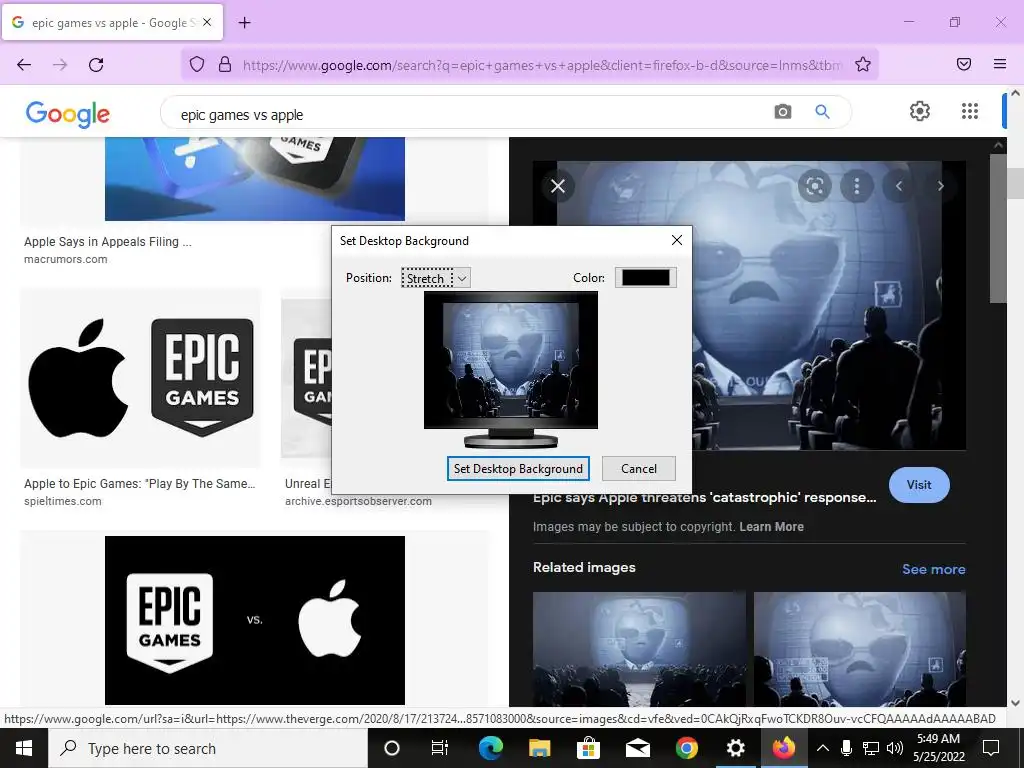The width and height of the screenshot is (1024, 768).
Task: Open the notification center icon
Action: 991,748
